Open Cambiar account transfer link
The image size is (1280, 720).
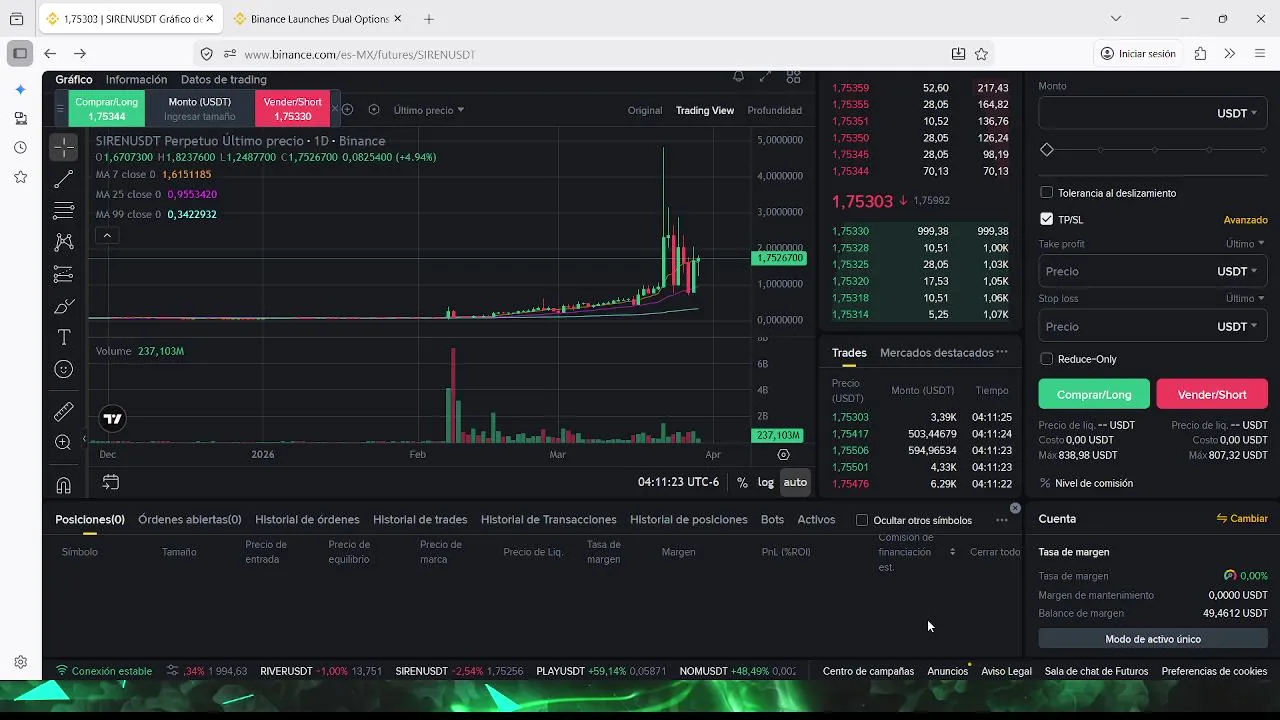click(x=1242, y=519)
